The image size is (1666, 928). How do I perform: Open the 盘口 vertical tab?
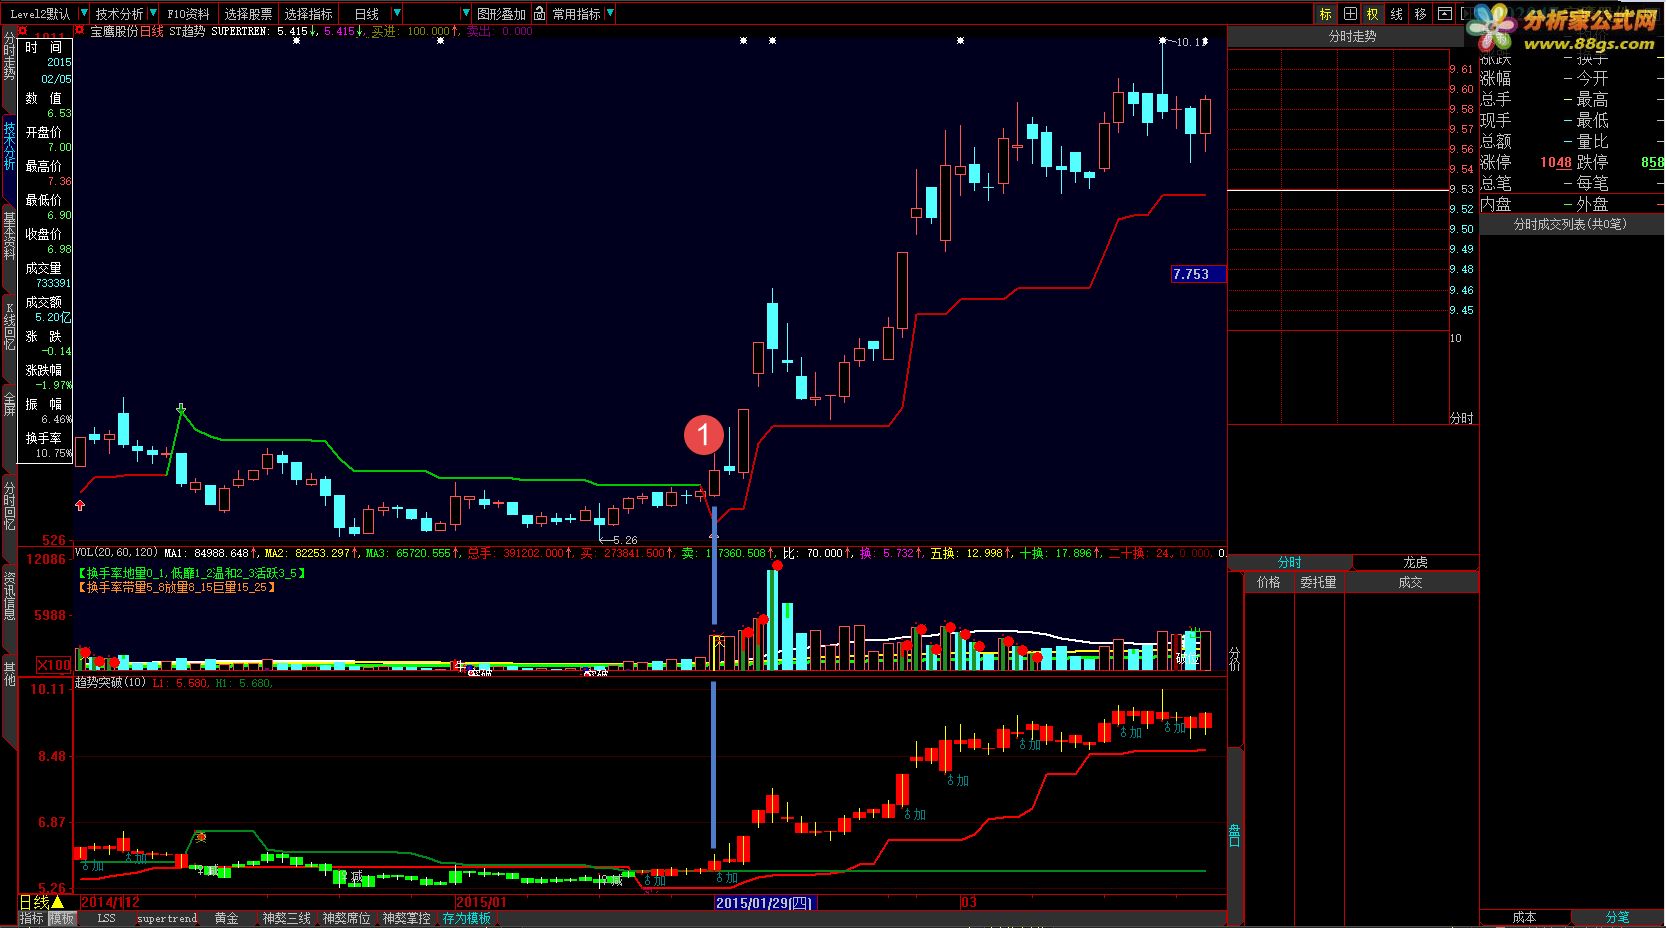tap(1235, 835)
